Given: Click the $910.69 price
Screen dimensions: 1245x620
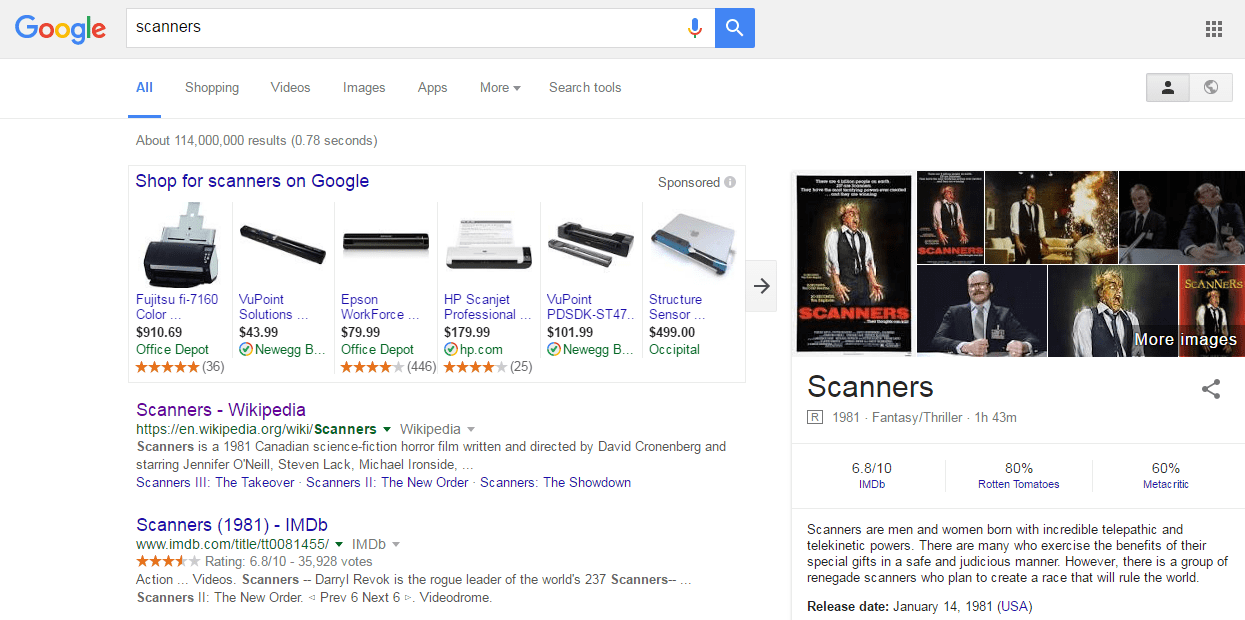Looking at the screenshot, I should [x=159, y=332].
